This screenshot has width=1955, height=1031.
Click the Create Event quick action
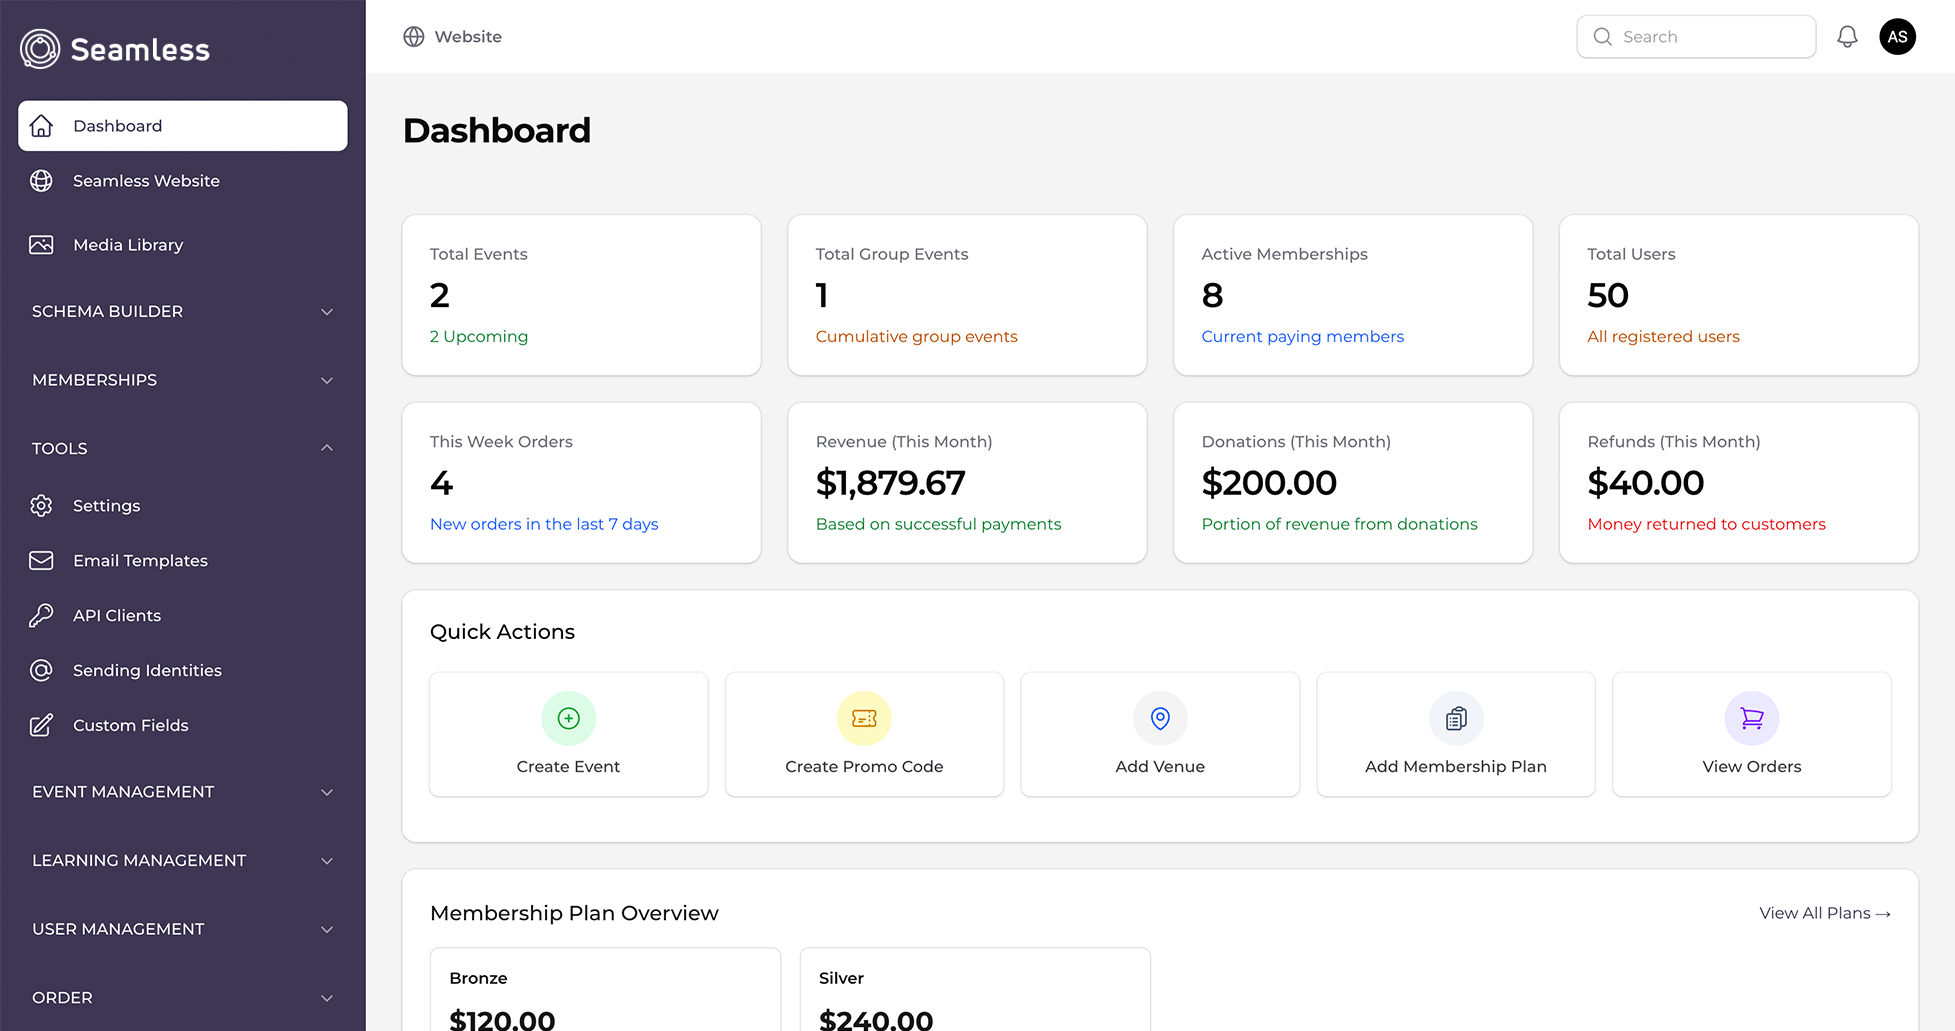(x=567, y=734)
